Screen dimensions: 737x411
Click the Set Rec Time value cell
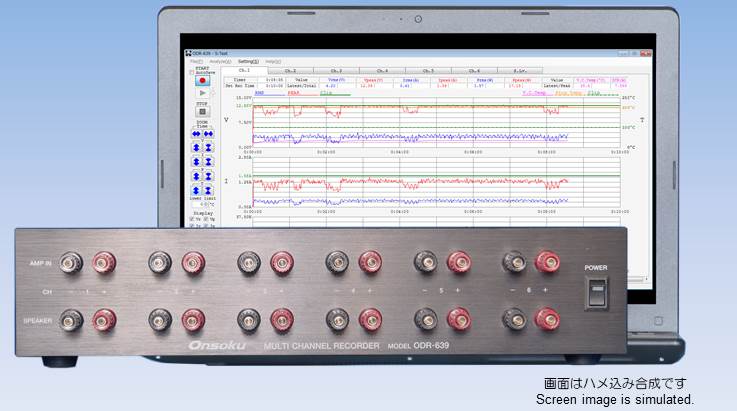[x=271, y=86]
